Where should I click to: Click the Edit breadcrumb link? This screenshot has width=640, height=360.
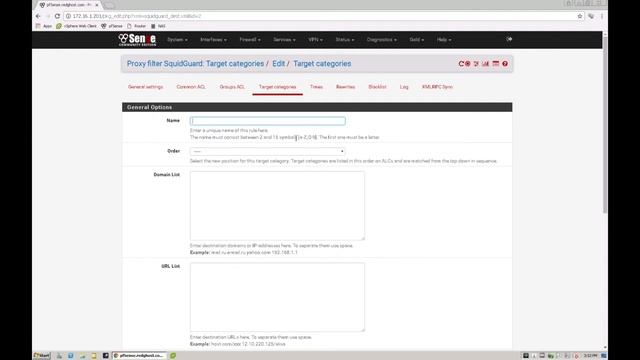click(278, 64)
